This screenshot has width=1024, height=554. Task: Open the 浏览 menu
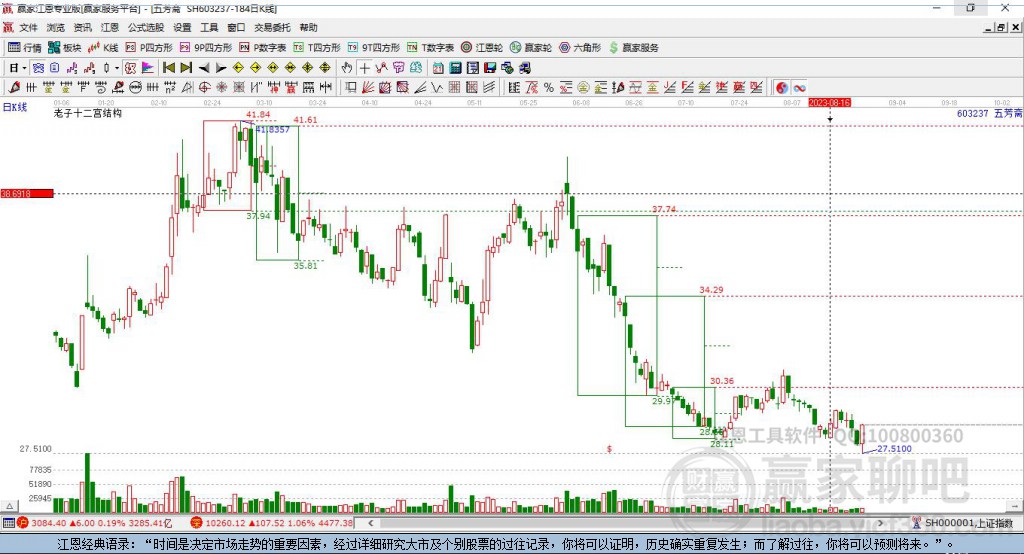point(56,27)
